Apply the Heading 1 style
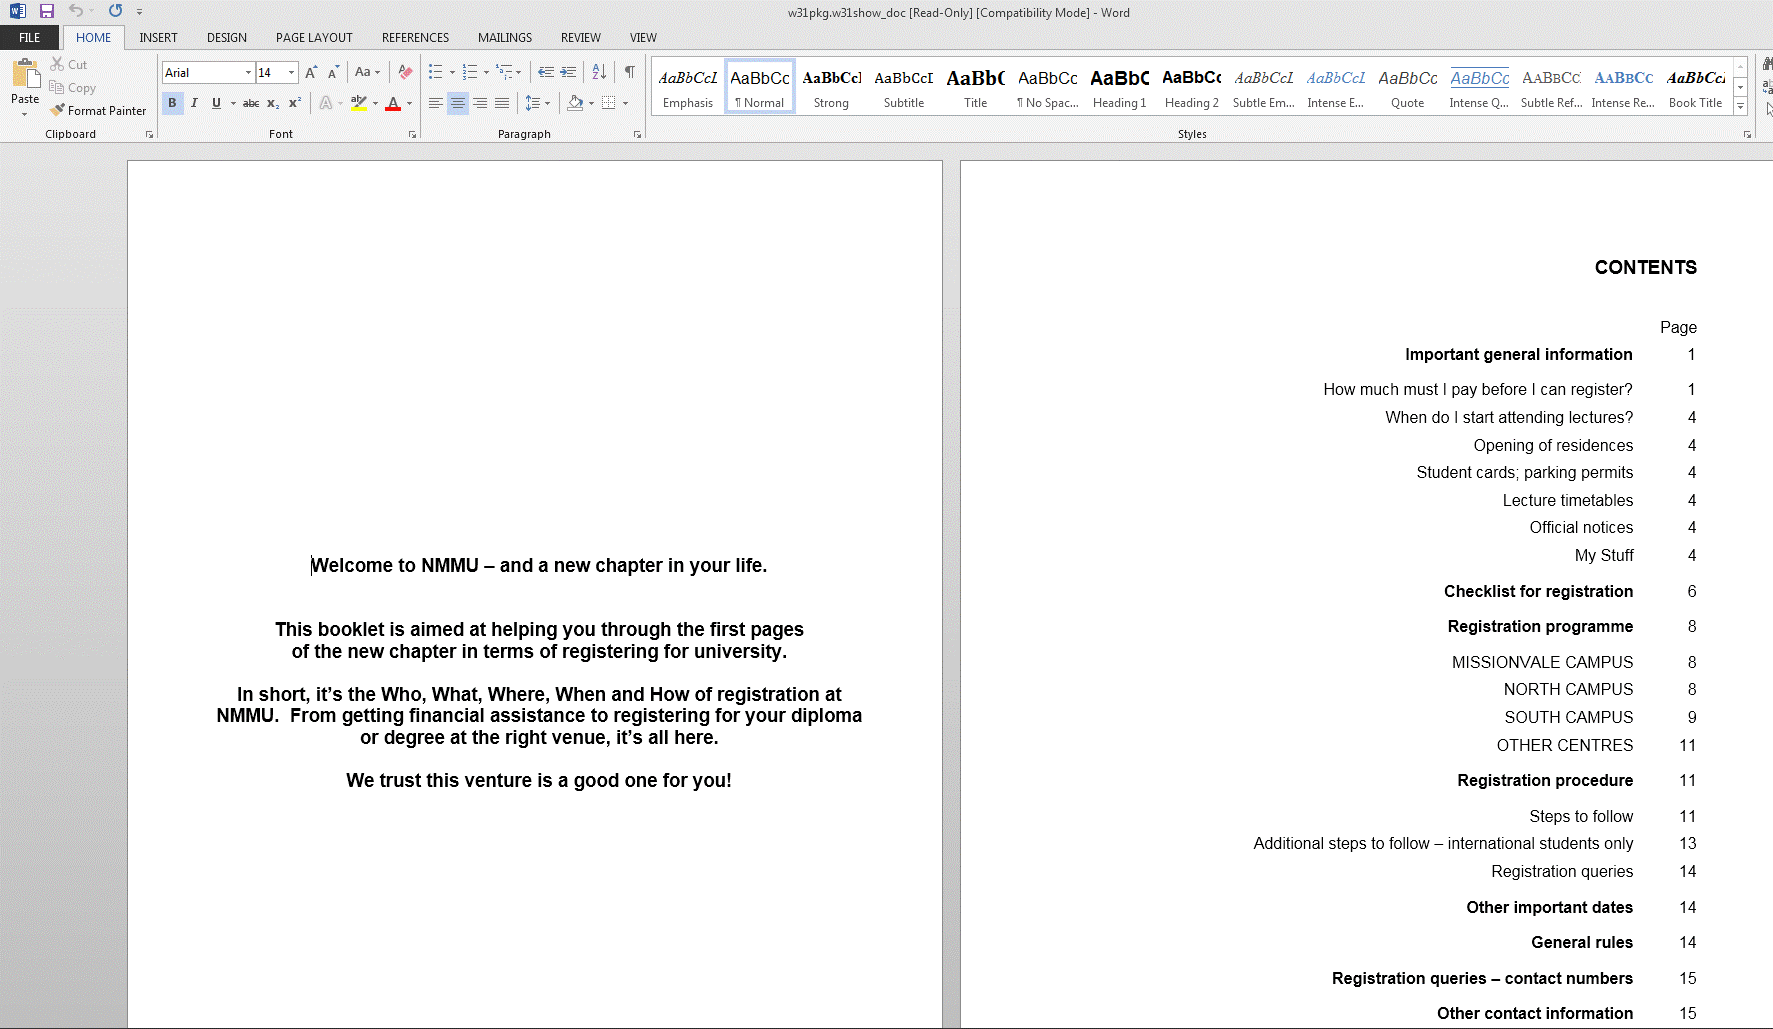 1119,87
